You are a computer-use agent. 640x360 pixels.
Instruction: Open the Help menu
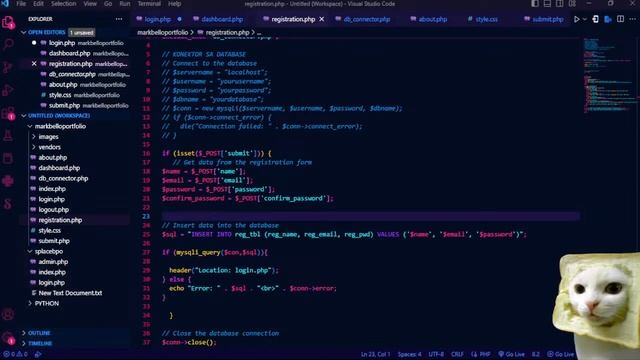click(174, 4)
